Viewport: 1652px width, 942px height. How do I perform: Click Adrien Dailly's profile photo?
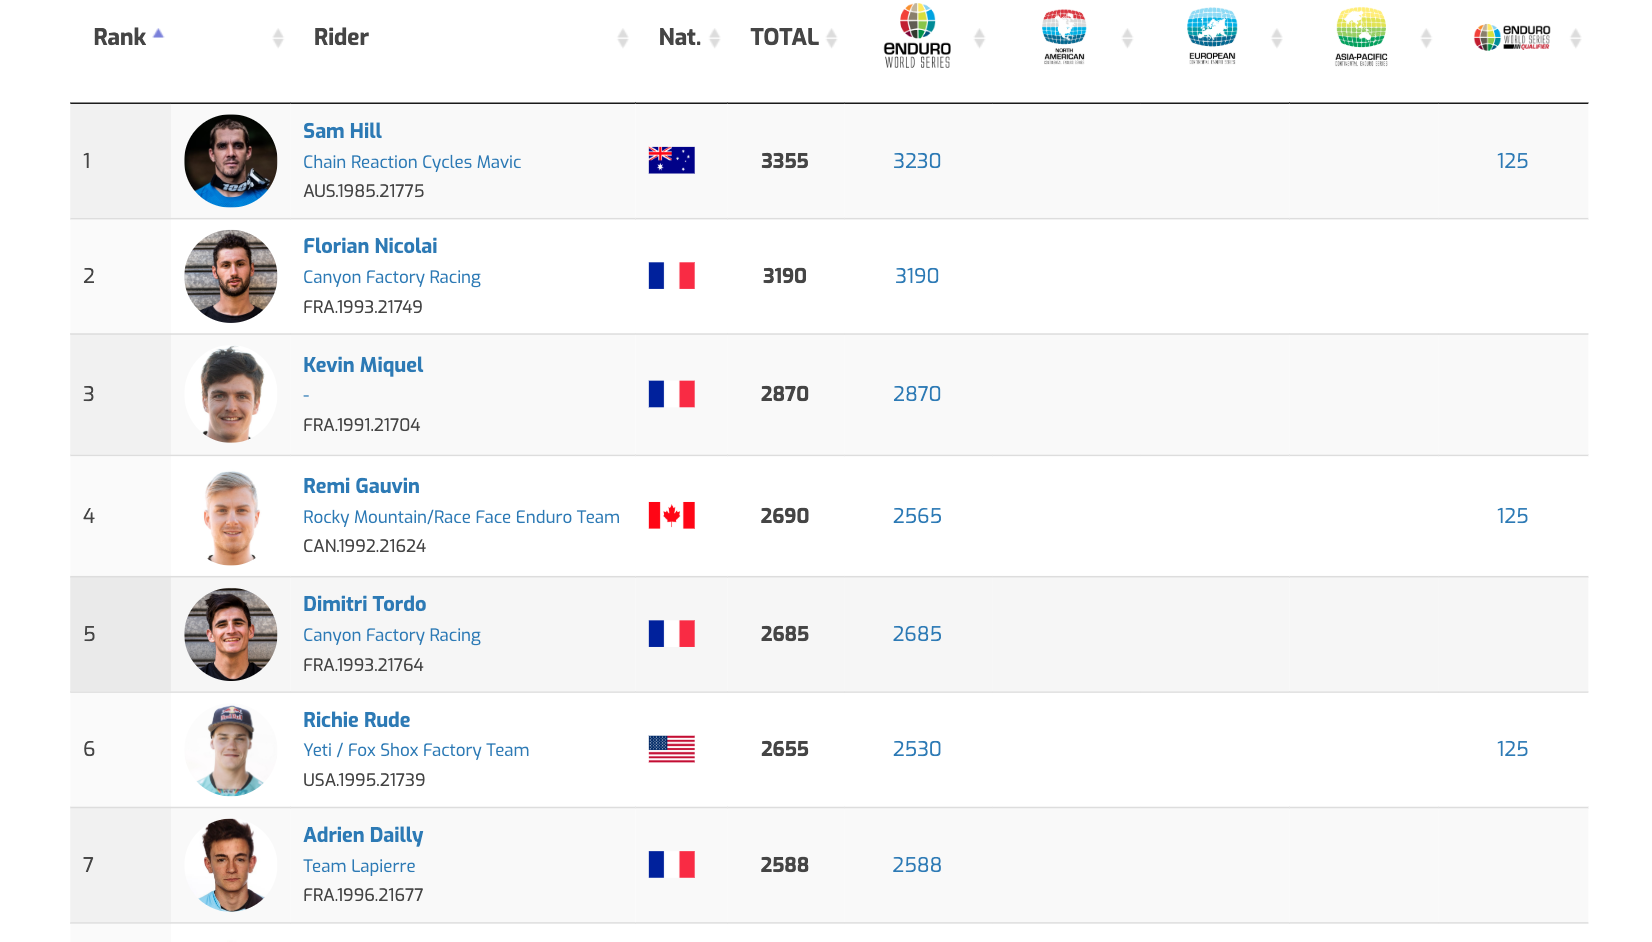click(x=231, y=865)
